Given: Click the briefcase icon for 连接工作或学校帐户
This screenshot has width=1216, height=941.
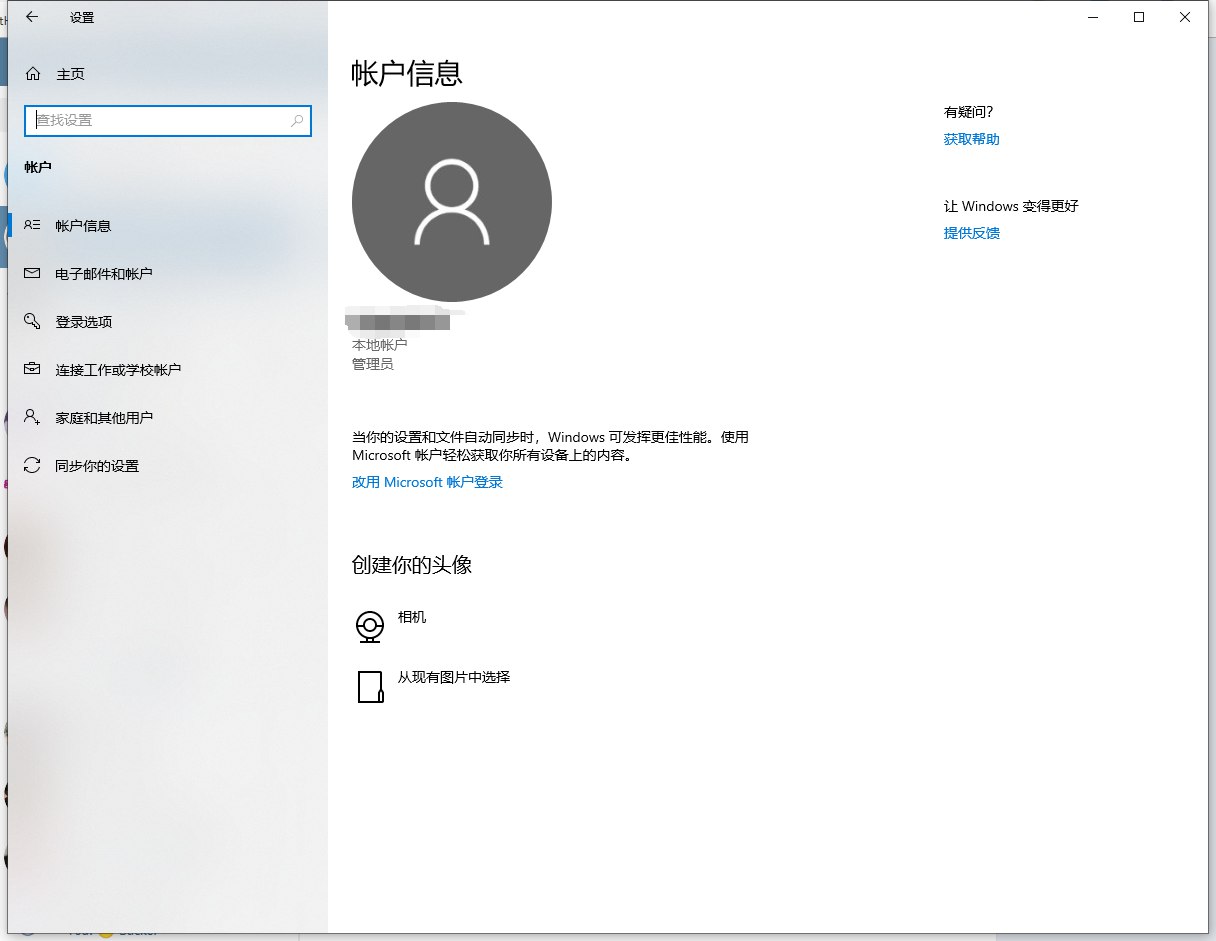Looking at the screenshot, I should 33,370.
